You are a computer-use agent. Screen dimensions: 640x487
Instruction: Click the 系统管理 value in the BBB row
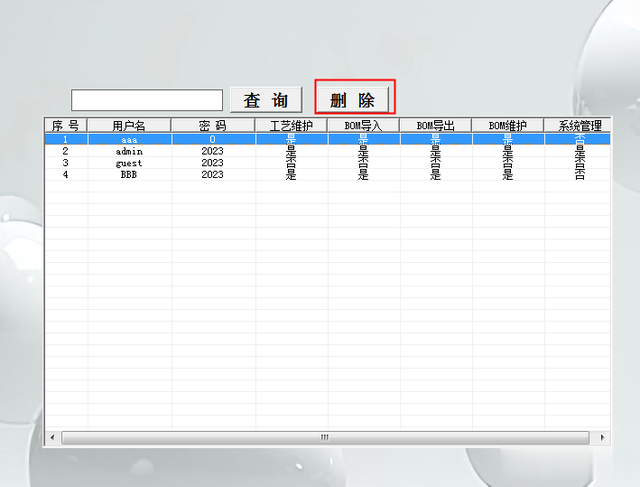click(x=579, y=175)
